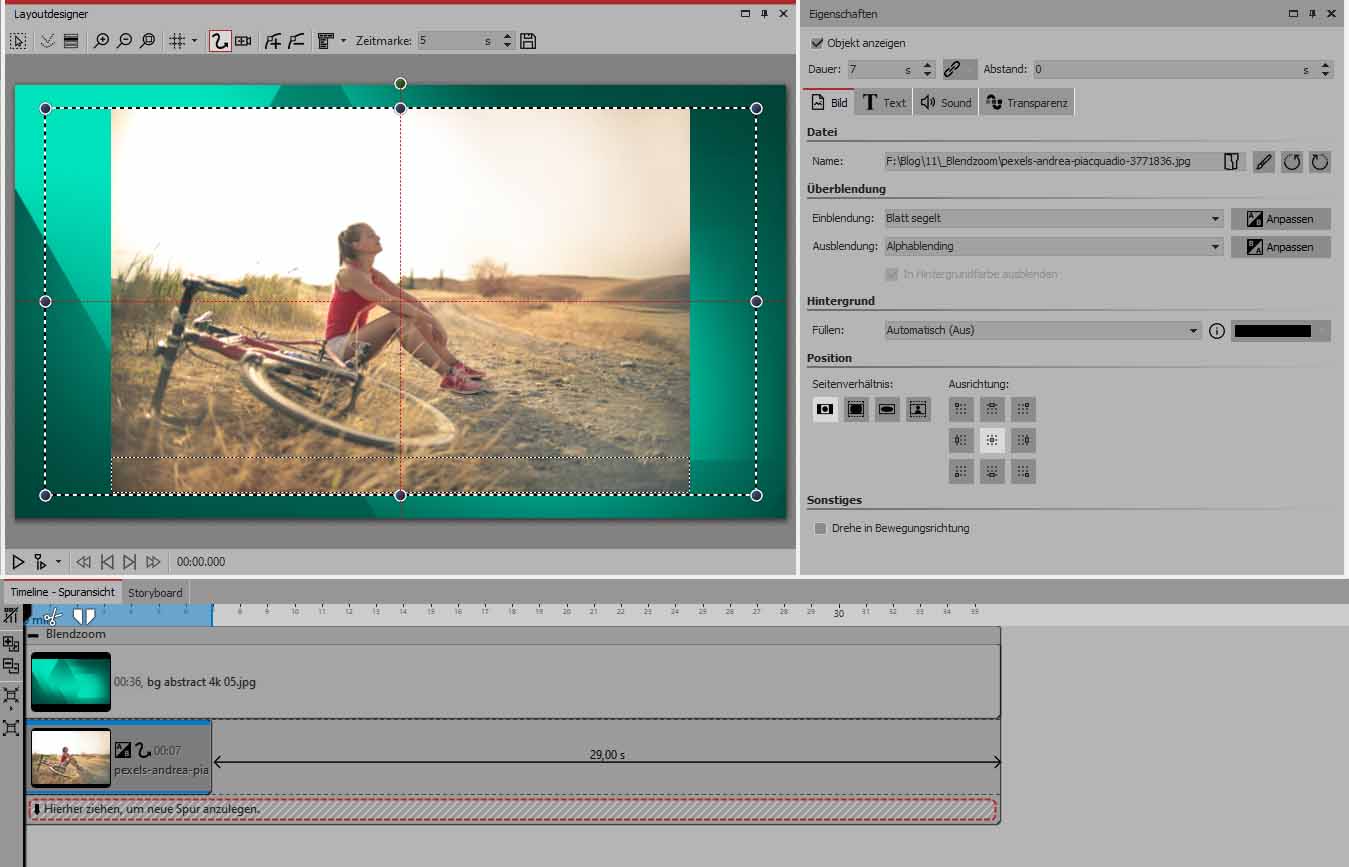Image resolution: width=1349 pixels, height=867 pixels.
Task: Zoom in on the layout preview
Action: [x=101, y=41]
